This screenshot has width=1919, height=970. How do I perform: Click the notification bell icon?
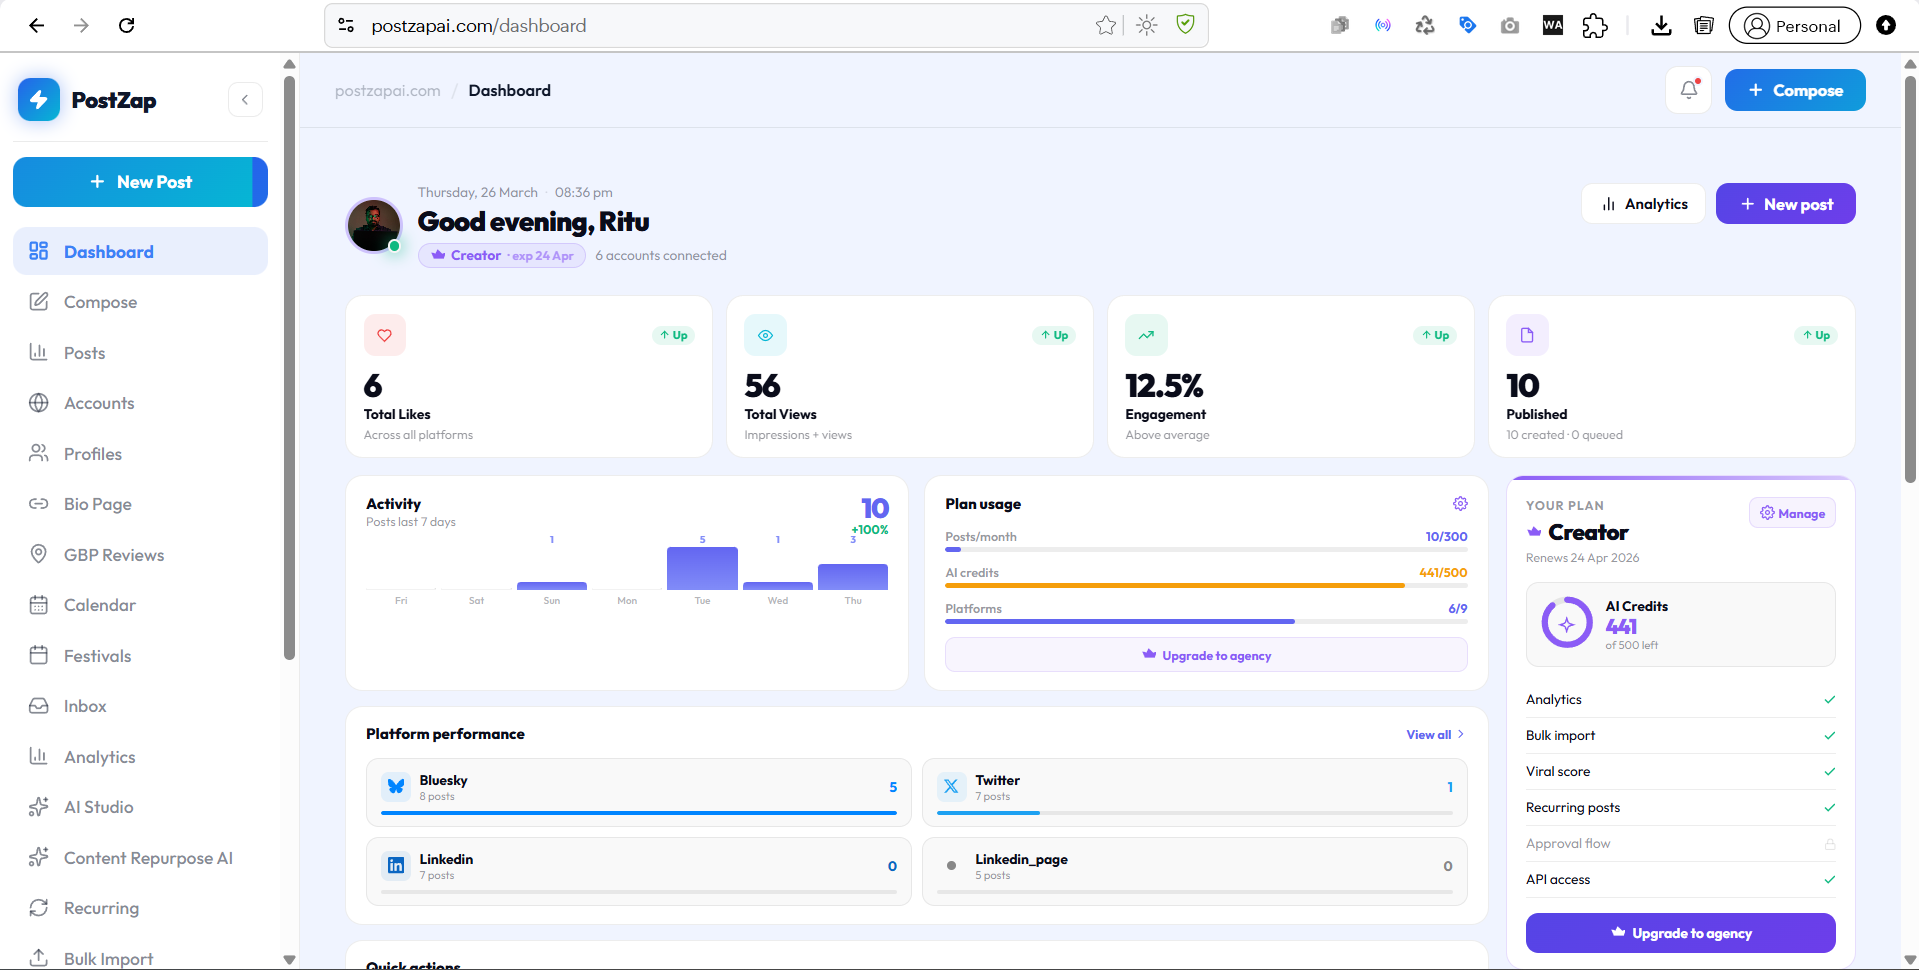coord(1689,90)
